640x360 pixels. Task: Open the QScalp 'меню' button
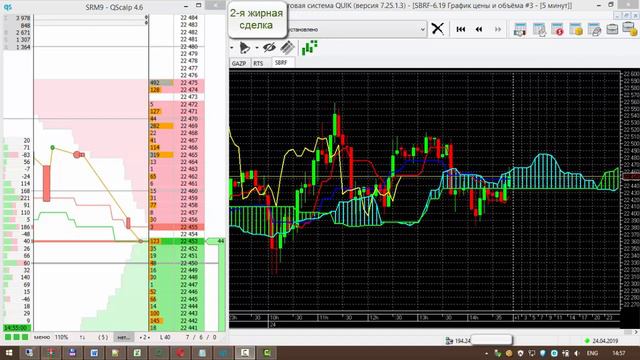click(42, 337)
